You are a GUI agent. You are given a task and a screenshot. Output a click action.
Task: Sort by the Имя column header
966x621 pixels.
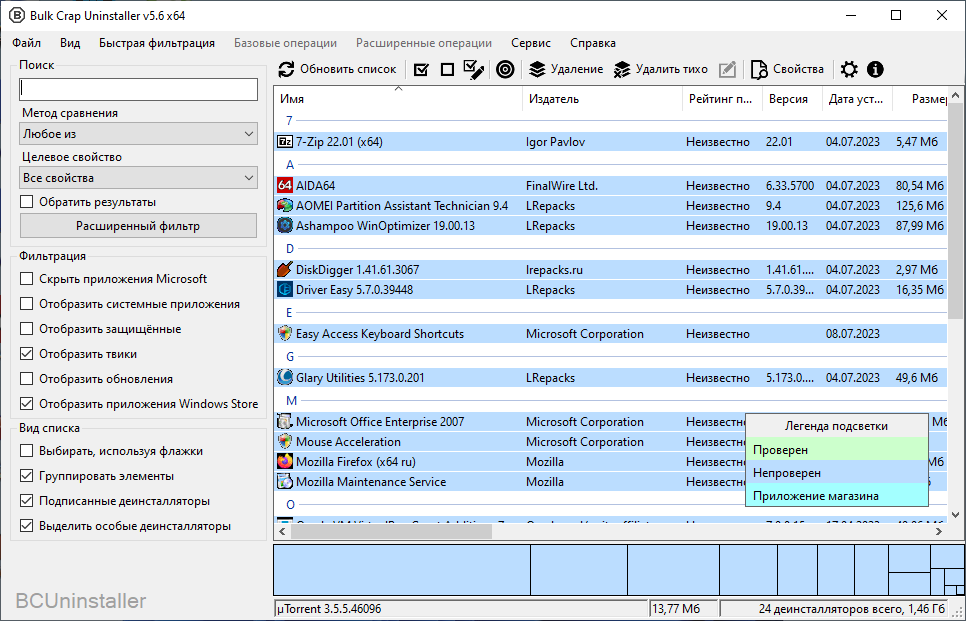(398, 99)
